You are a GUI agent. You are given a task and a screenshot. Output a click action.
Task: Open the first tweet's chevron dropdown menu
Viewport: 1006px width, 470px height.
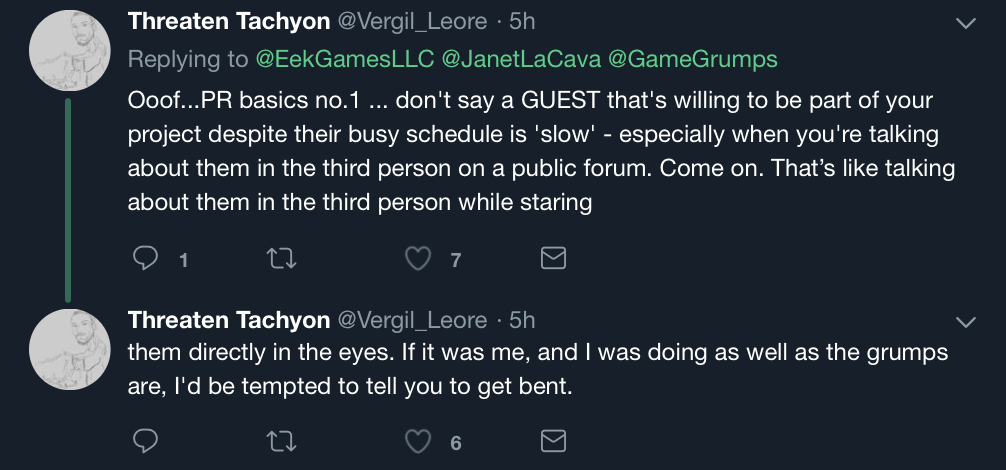click(966, 24)
